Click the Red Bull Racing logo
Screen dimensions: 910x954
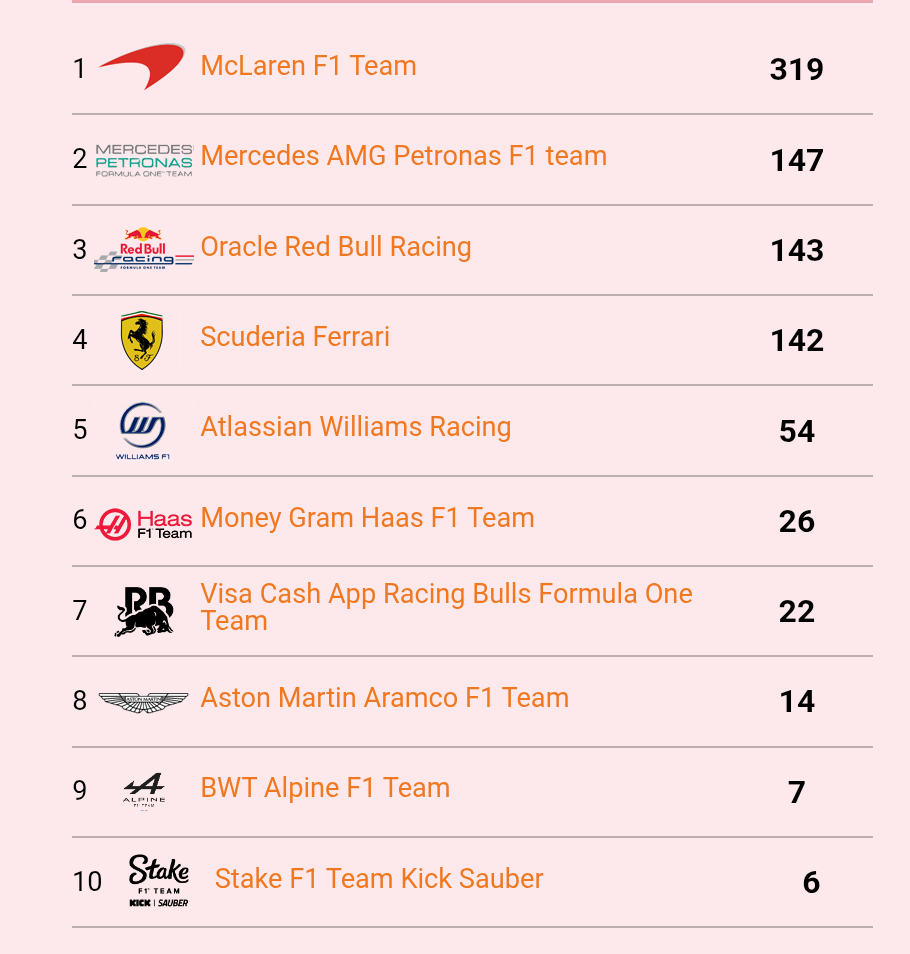(x=144, y=249)
